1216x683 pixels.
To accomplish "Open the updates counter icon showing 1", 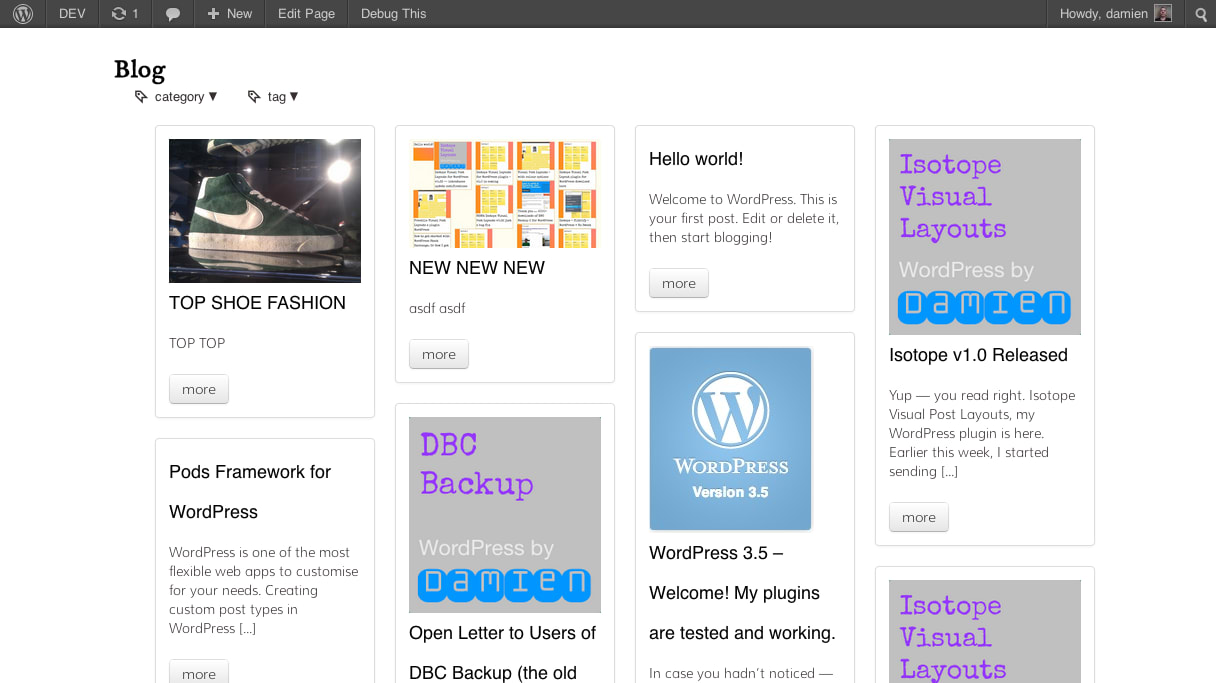I will (x=124, y=13).
